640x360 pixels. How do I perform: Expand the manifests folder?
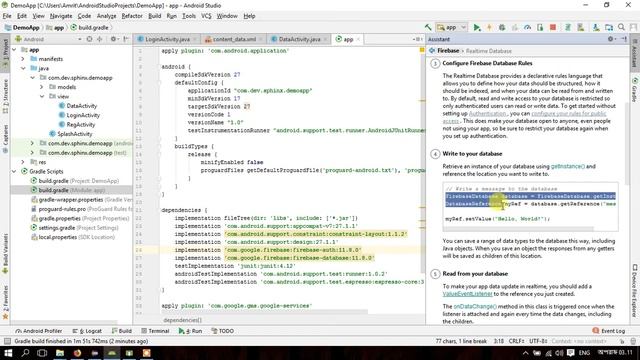click(x=23, y=59)
